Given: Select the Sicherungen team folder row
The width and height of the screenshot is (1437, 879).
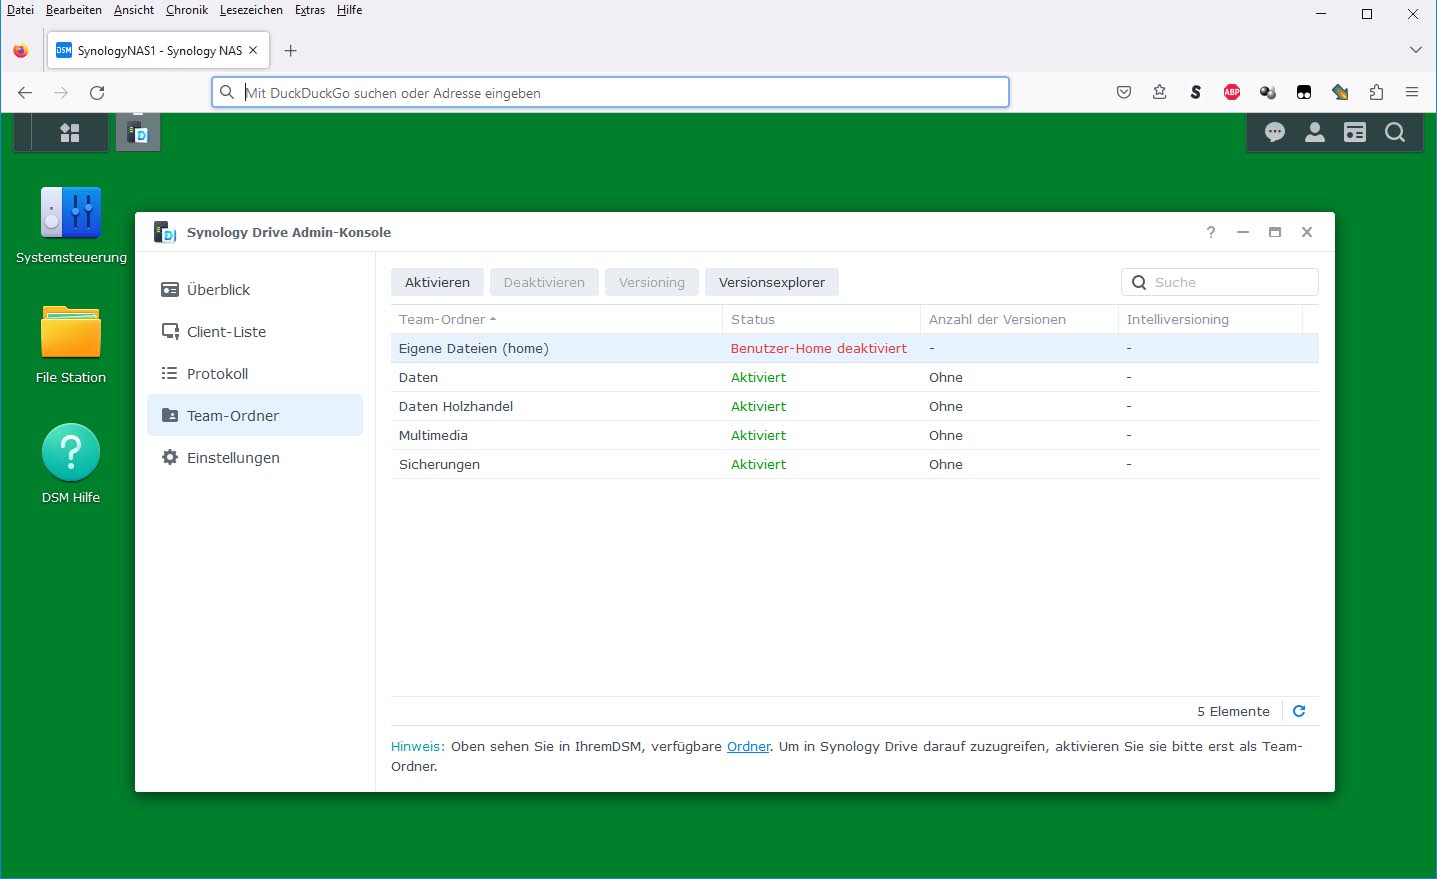Looking at the screenshot, I should click(854, 464).
